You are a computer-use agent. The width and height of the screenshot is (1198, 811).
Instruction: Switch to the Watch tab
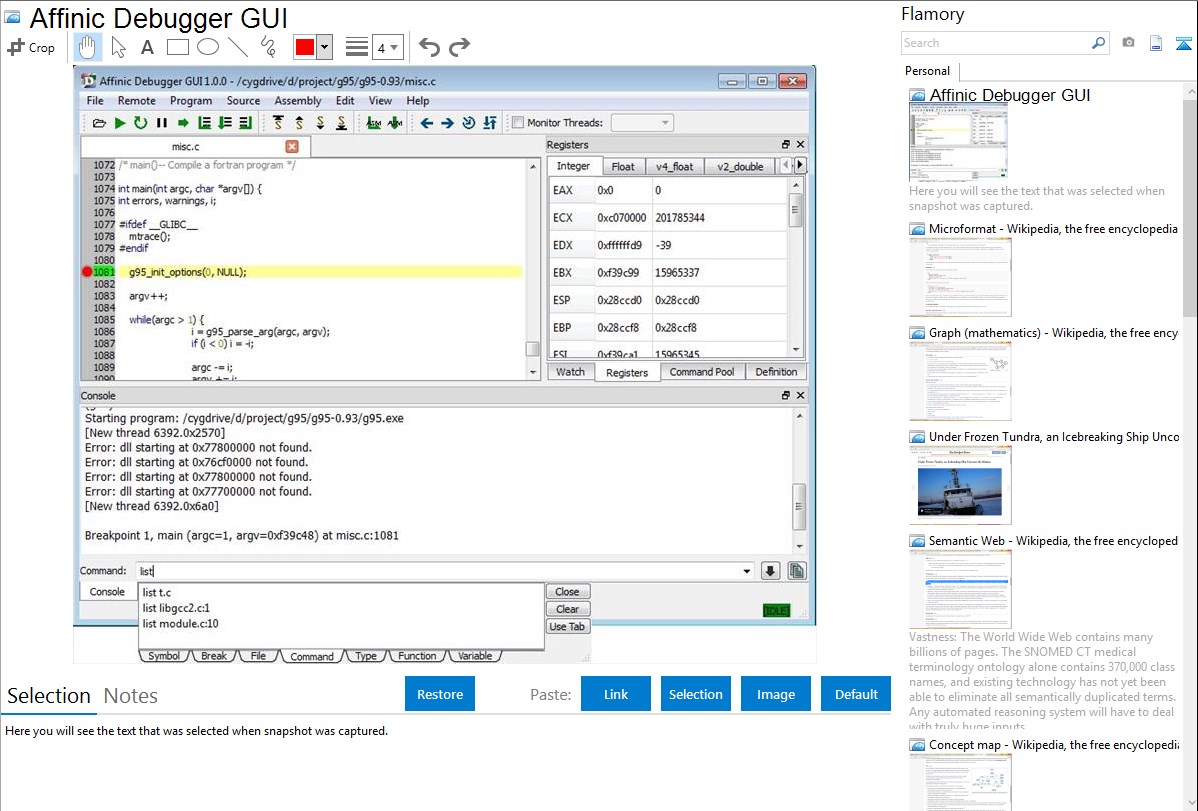570,372
